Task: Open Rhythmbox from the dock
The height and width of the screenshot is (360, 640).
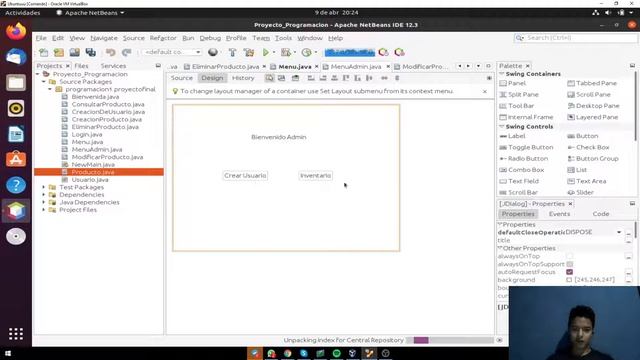Action: pyautogui.click(x=16, y=109)
